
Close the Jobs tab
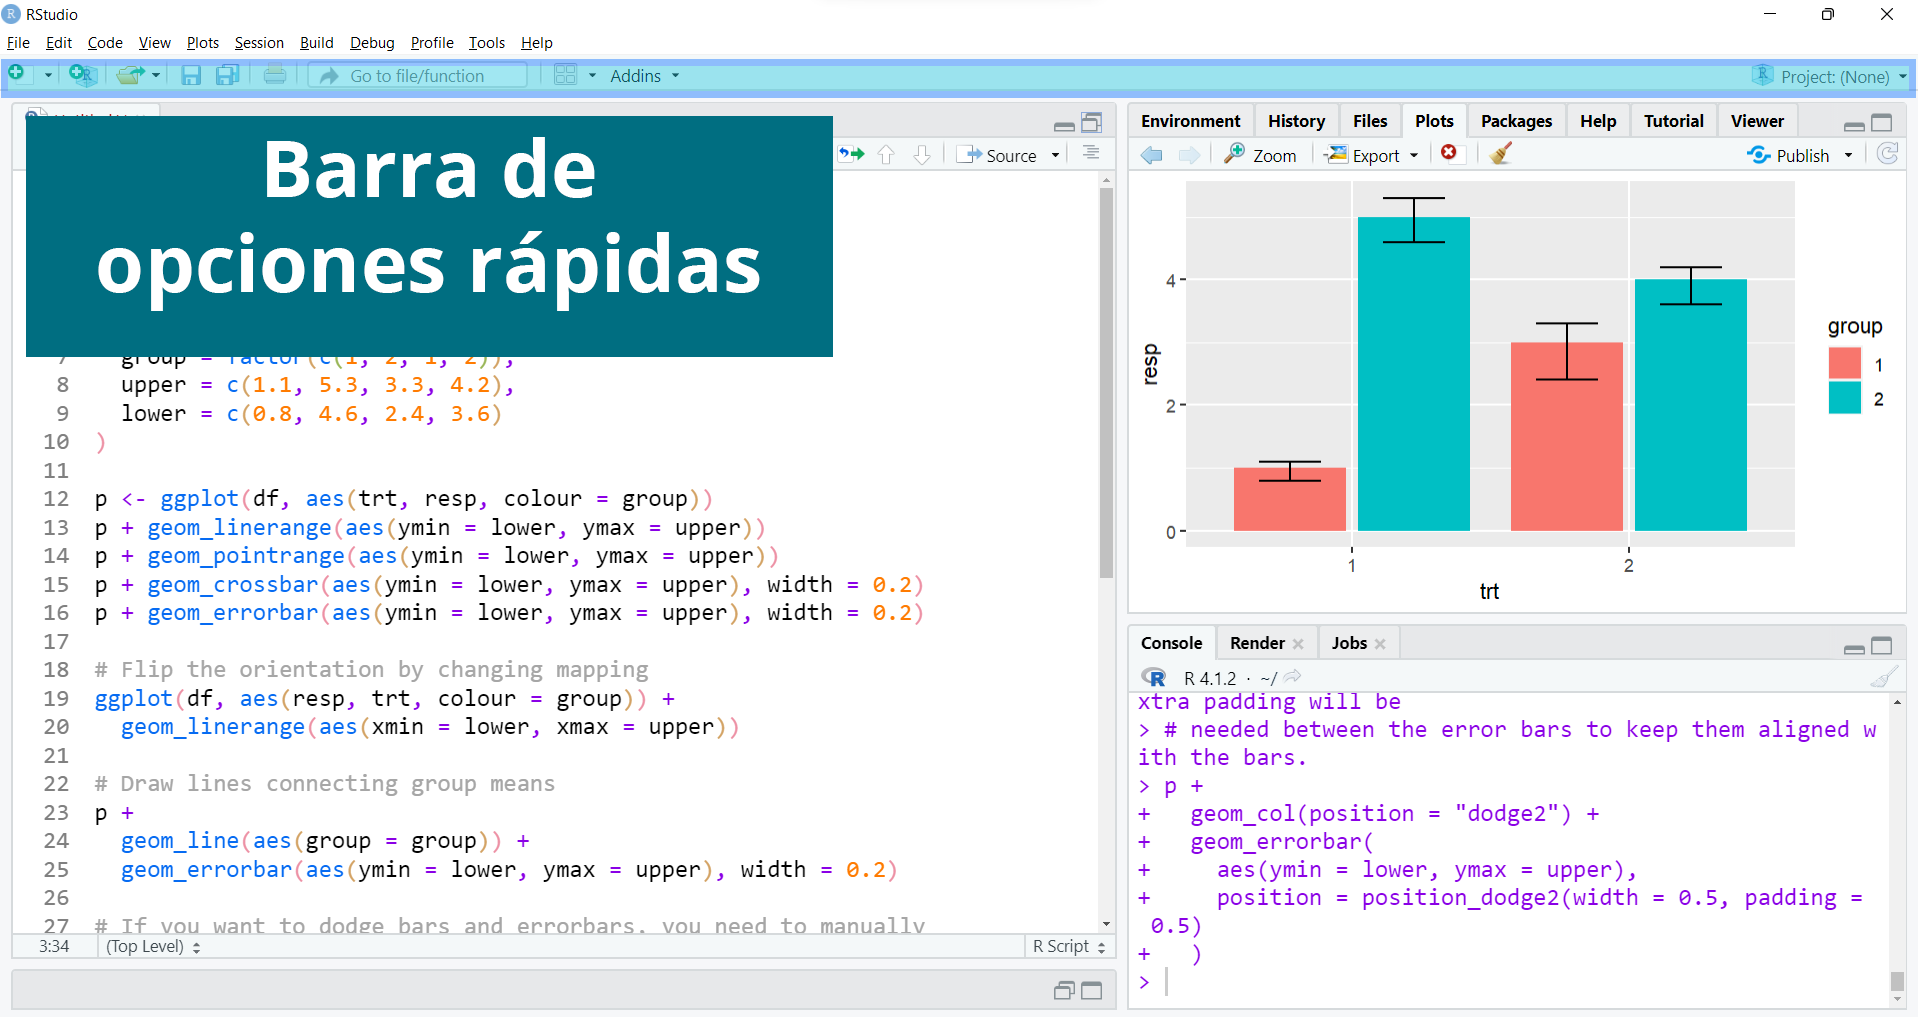1380,644
